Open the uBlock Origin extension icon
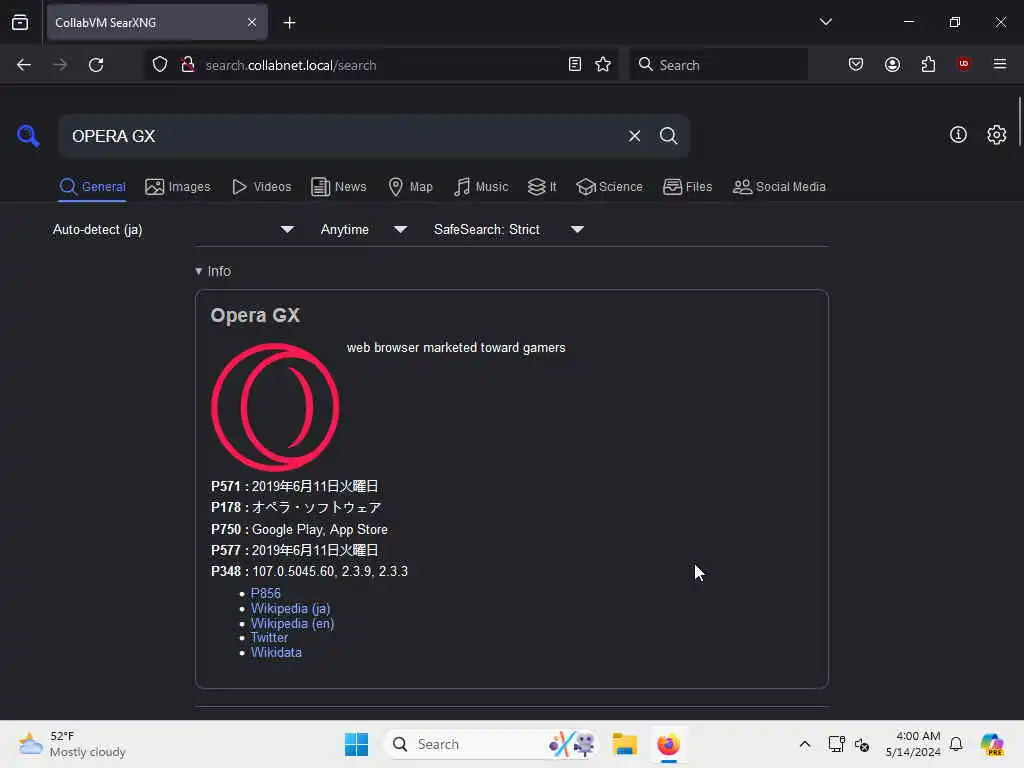Viewport: 1024px width, 768px height. [963, 64]
